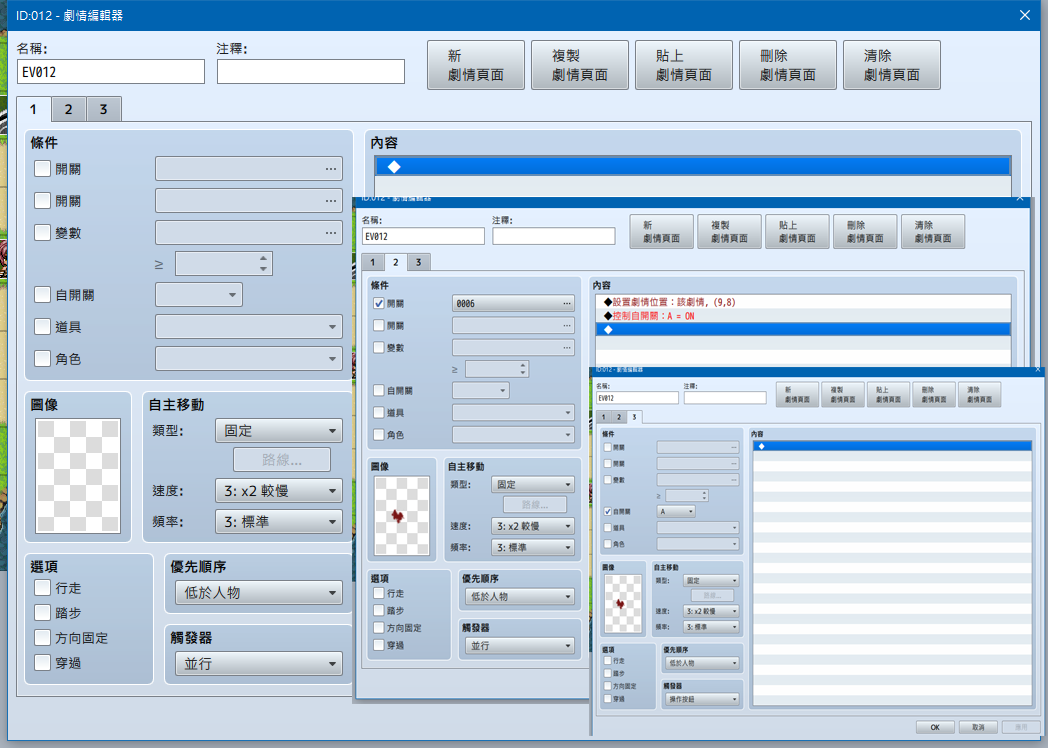The width and height of the screenshot is (1048, 748).
Task: Open the 圖像 sprite preview in the smallest window
Action: click(x=622, y=604)
